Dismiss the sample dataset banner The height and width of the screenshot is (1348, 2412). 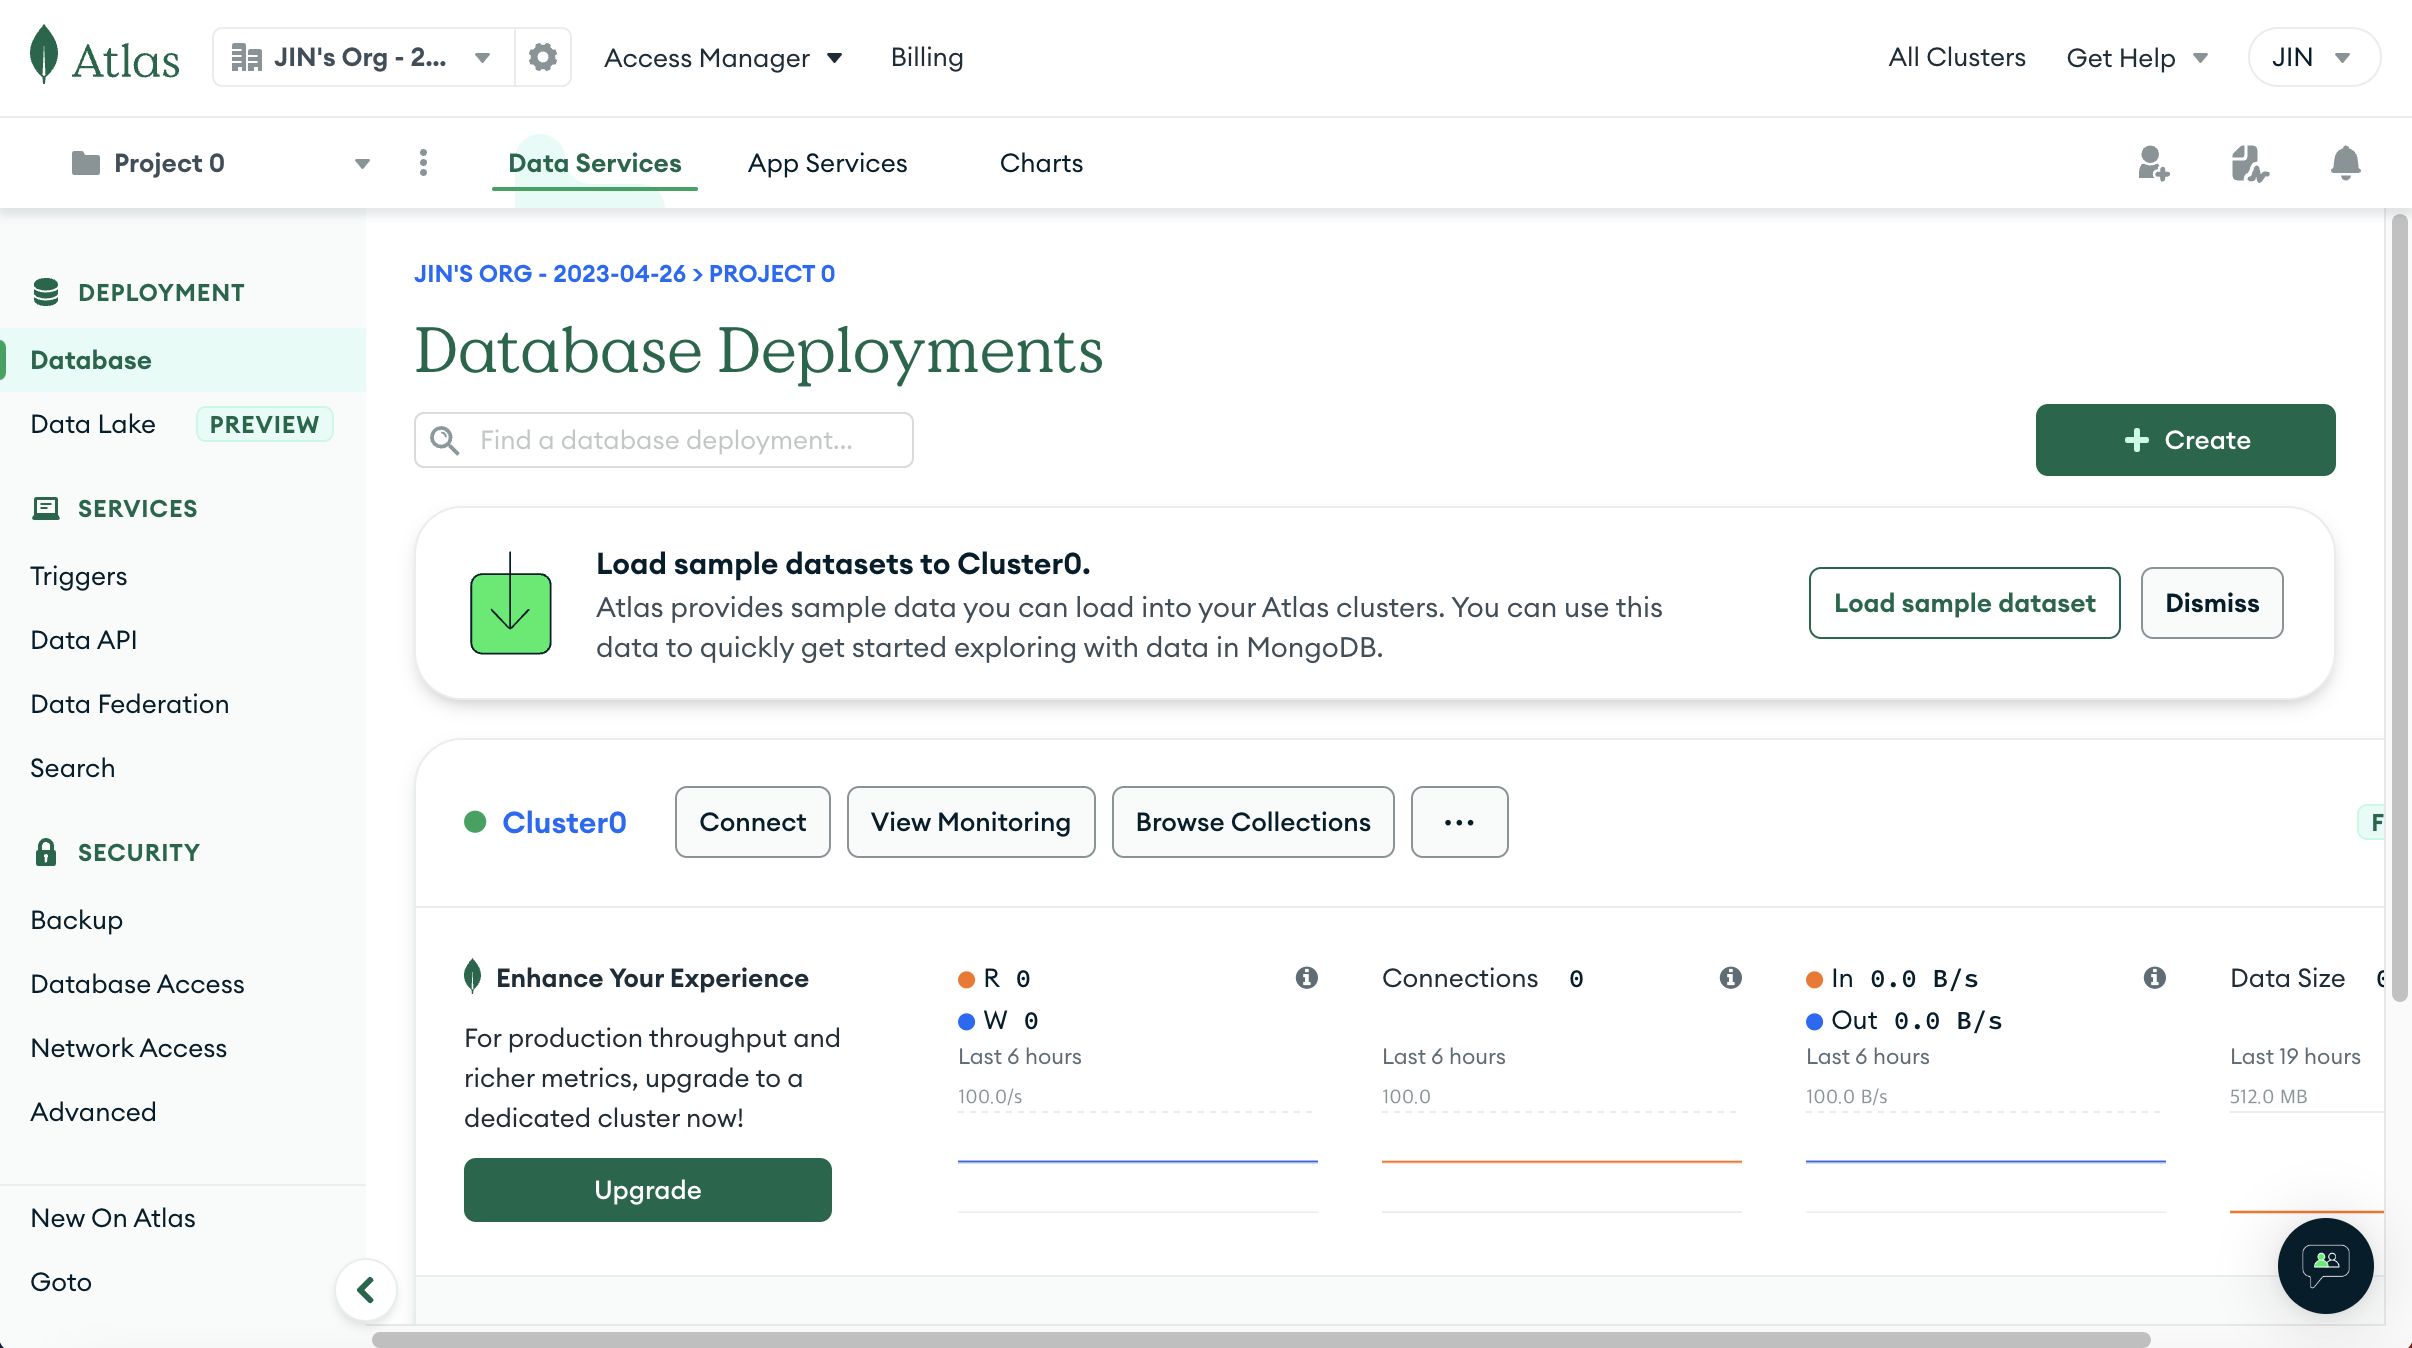click(2212, 603)
